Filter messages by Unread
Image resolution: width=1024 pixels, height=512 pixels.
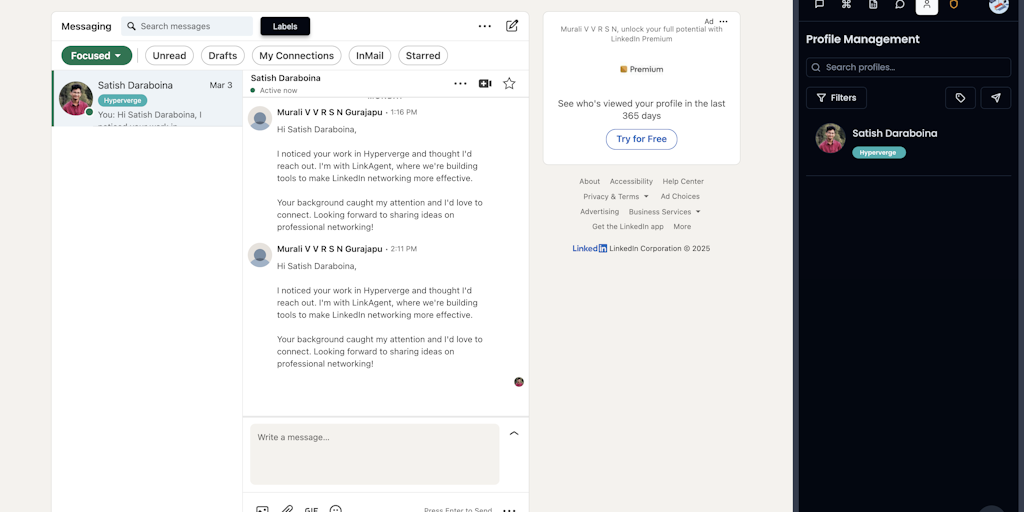click(x=169, y=56)
